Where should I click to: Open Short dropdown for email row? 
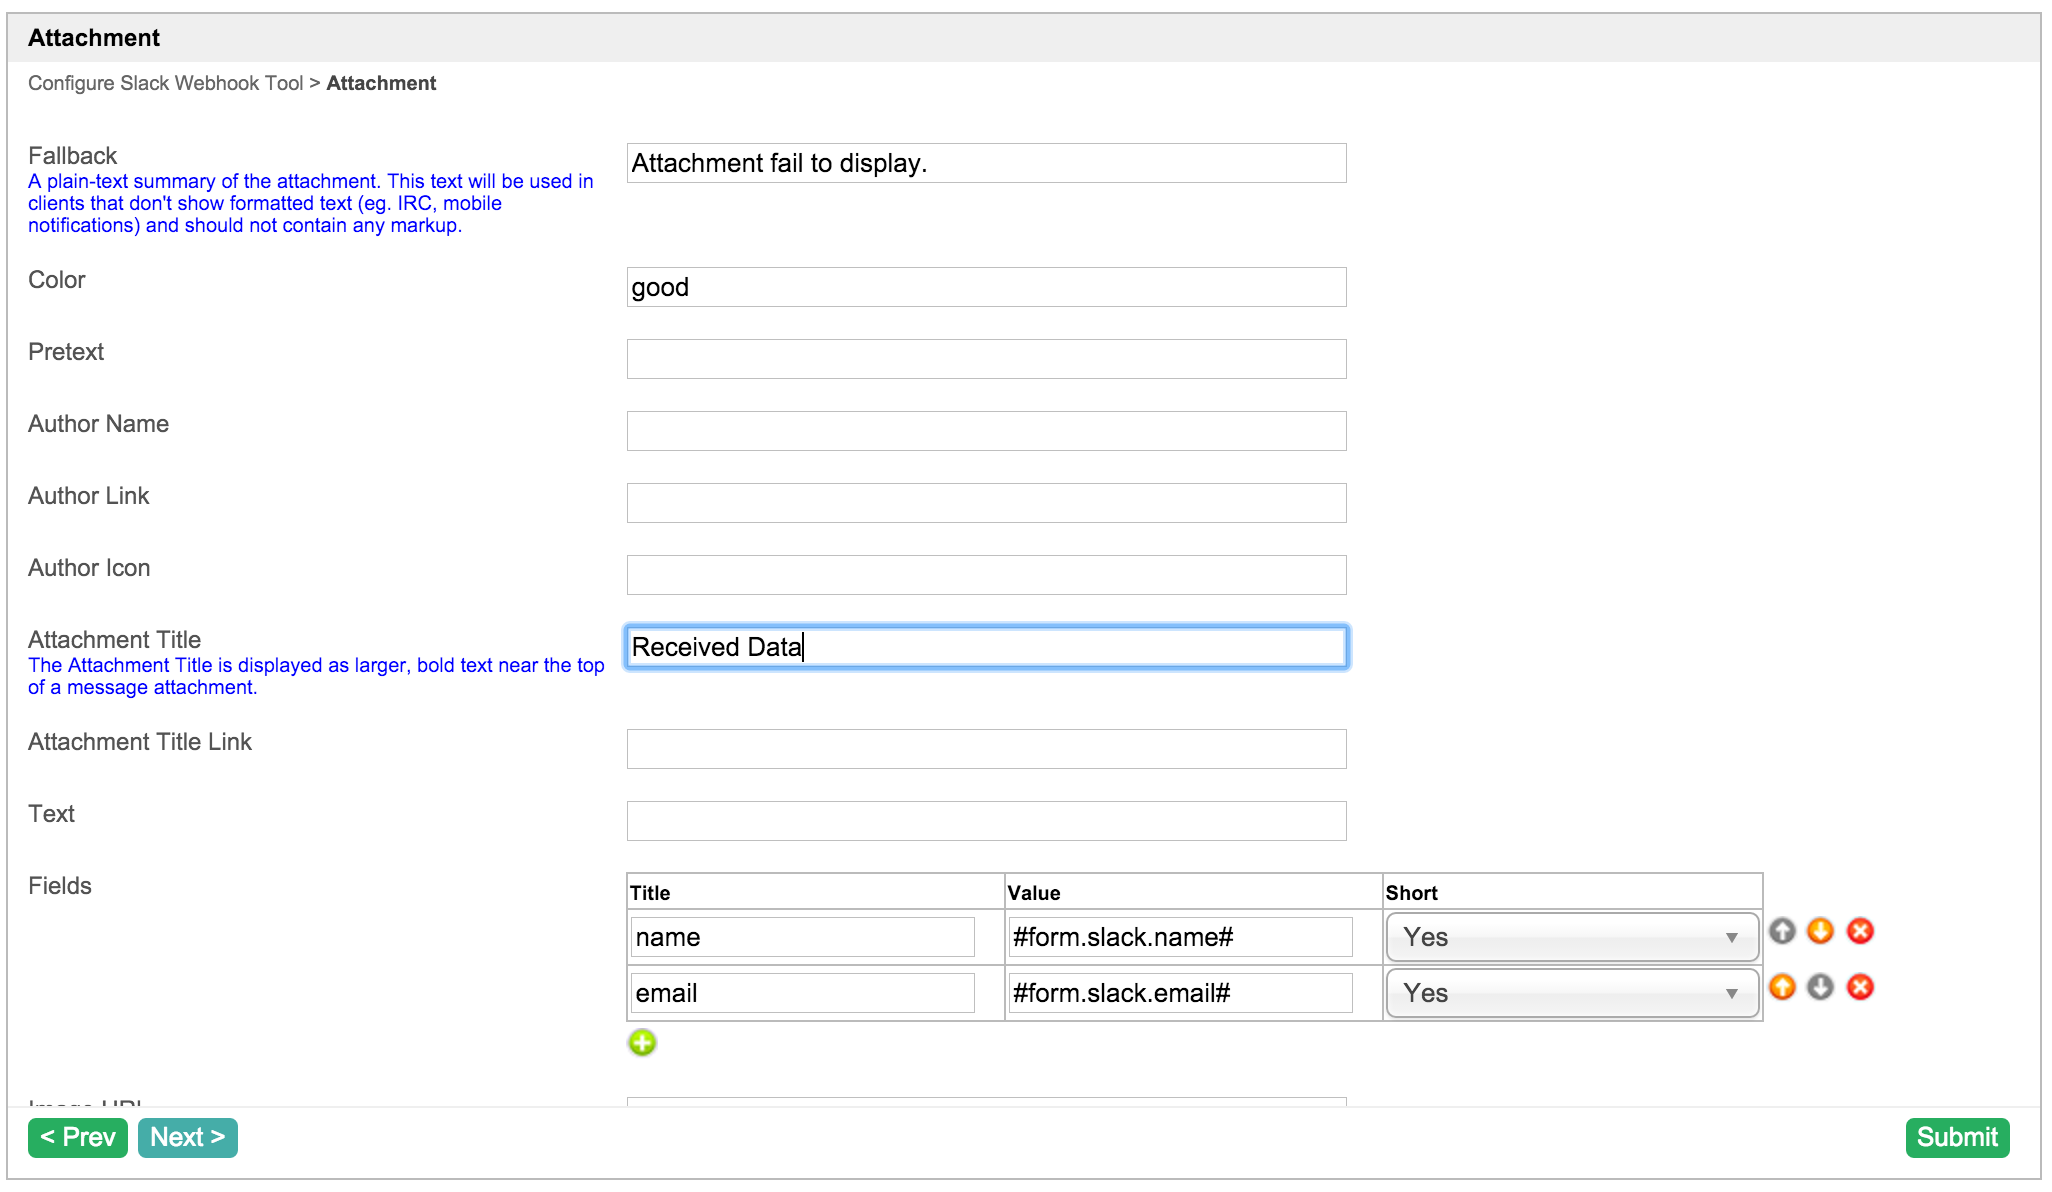pos(1571,993)
